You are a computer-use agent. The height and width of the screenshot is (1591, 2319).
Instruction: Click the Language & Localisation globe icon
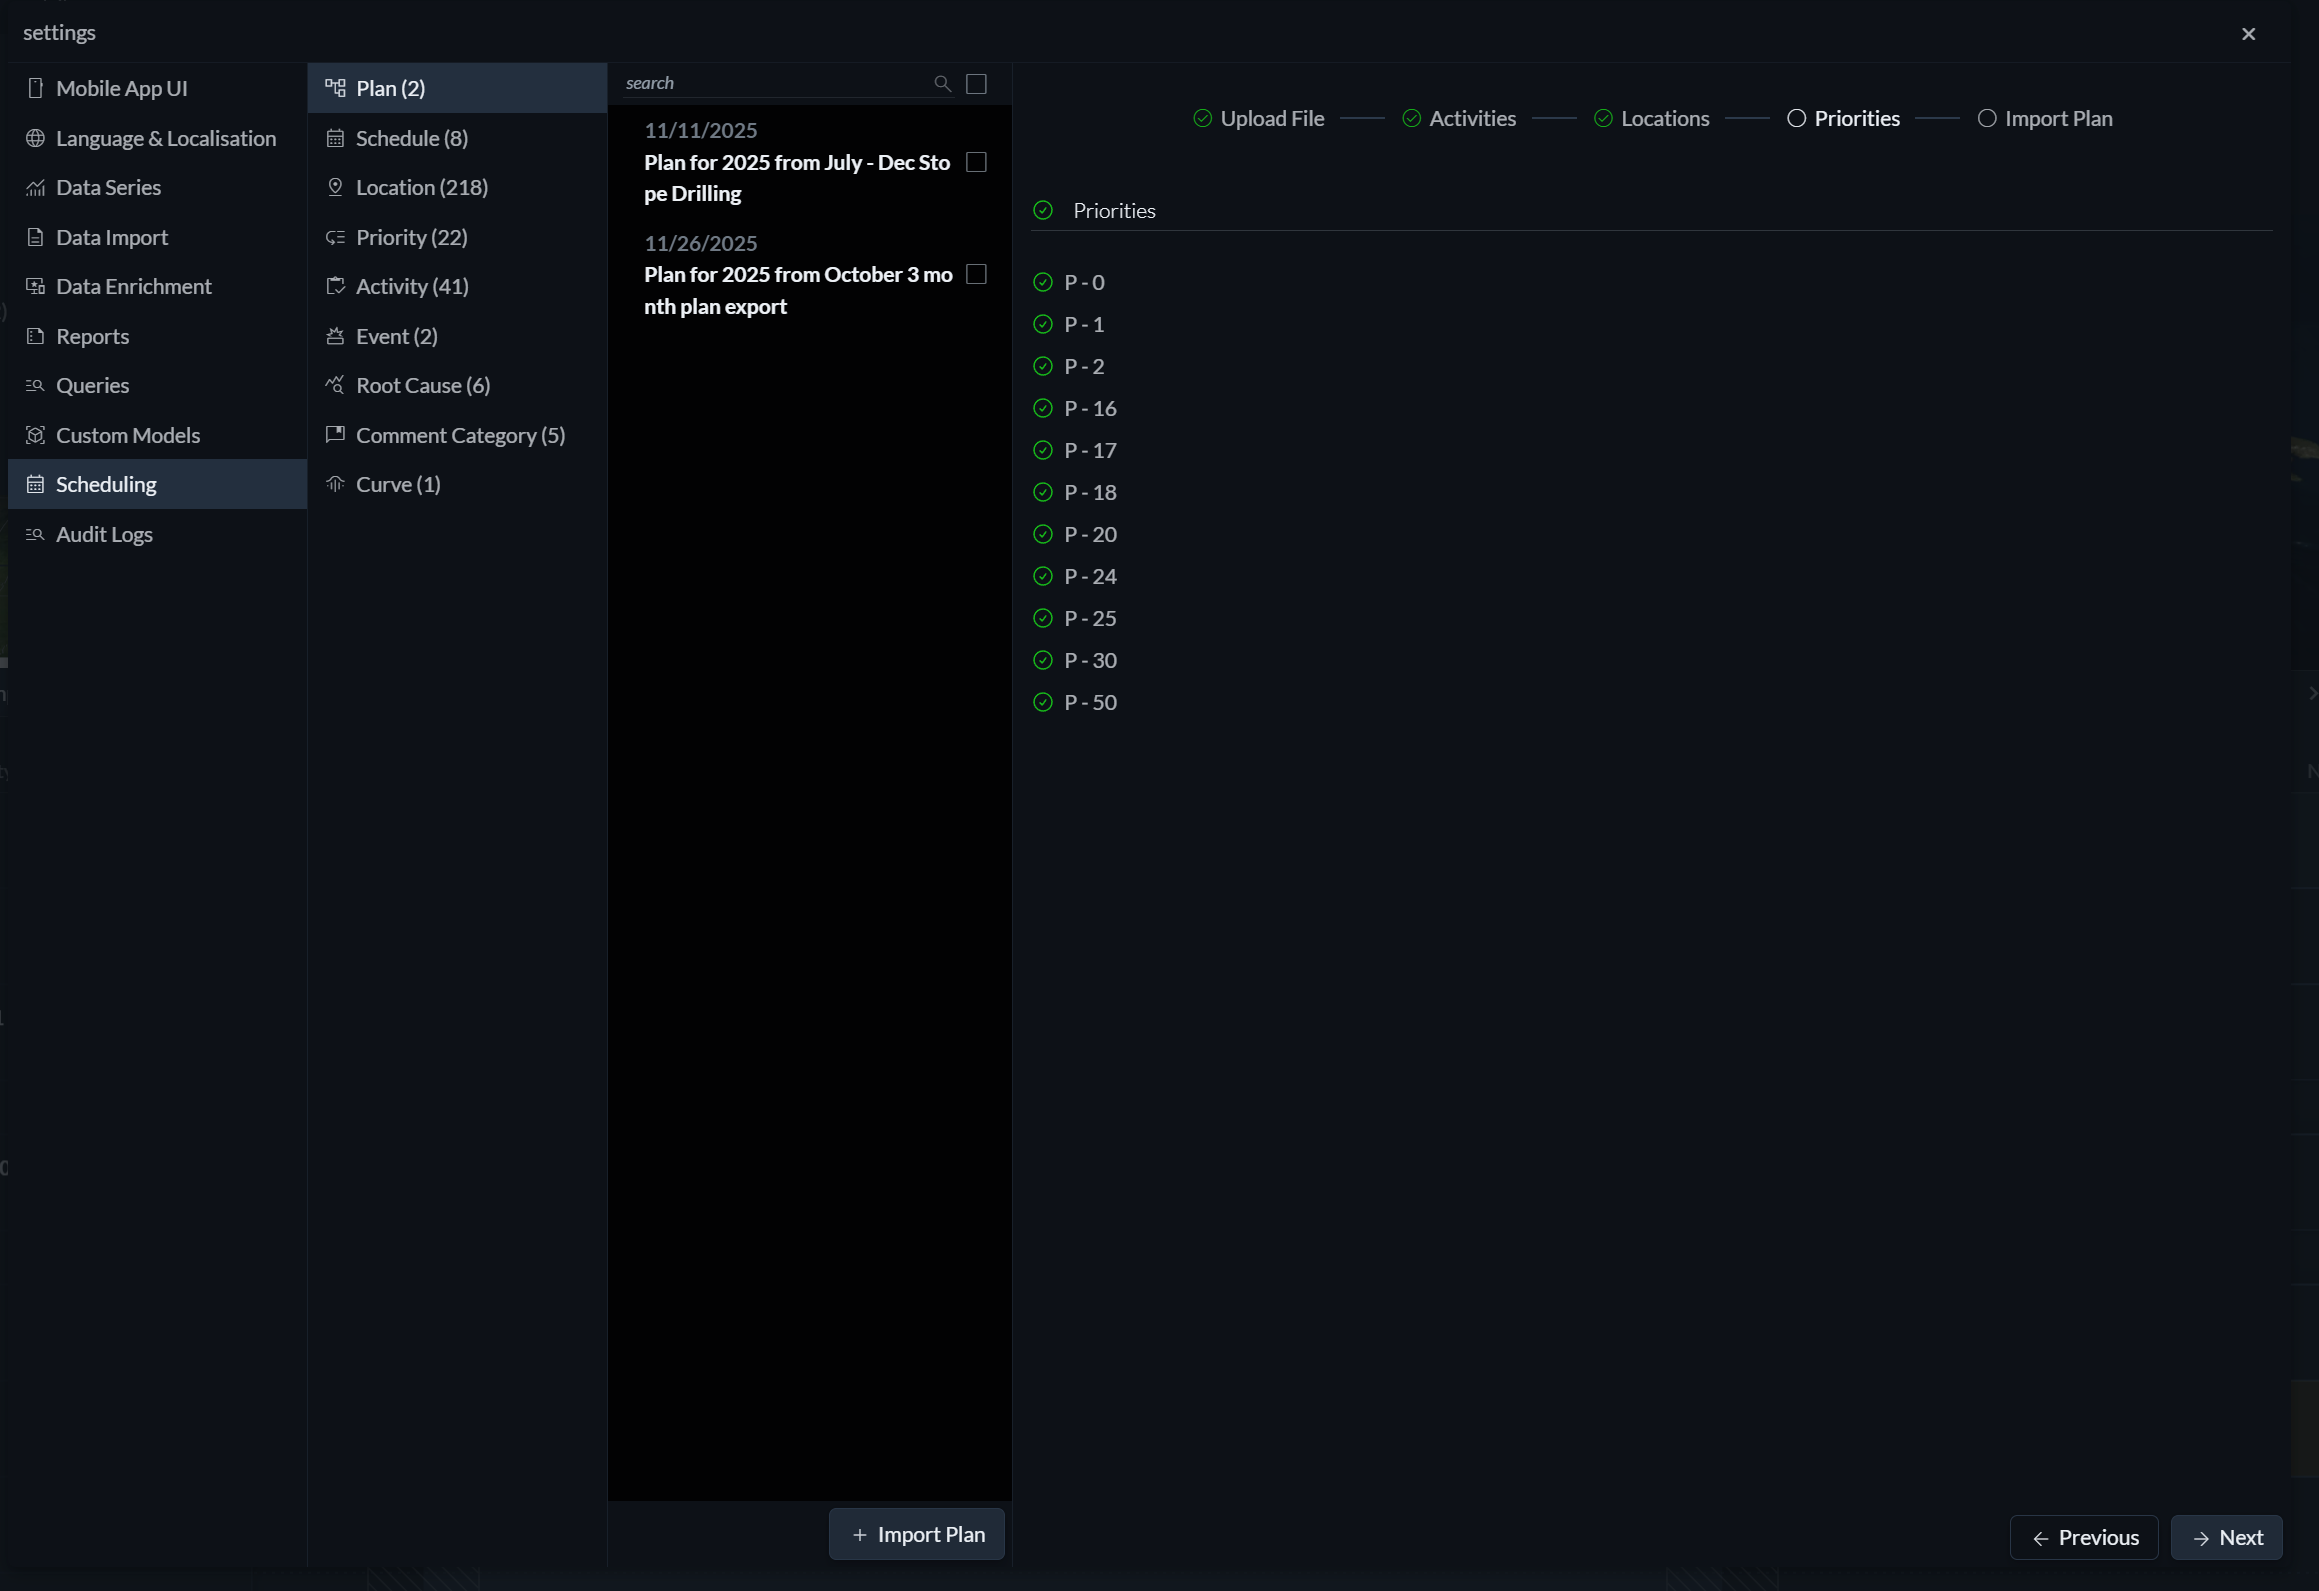pyautogui.click(x=35, y=138)
